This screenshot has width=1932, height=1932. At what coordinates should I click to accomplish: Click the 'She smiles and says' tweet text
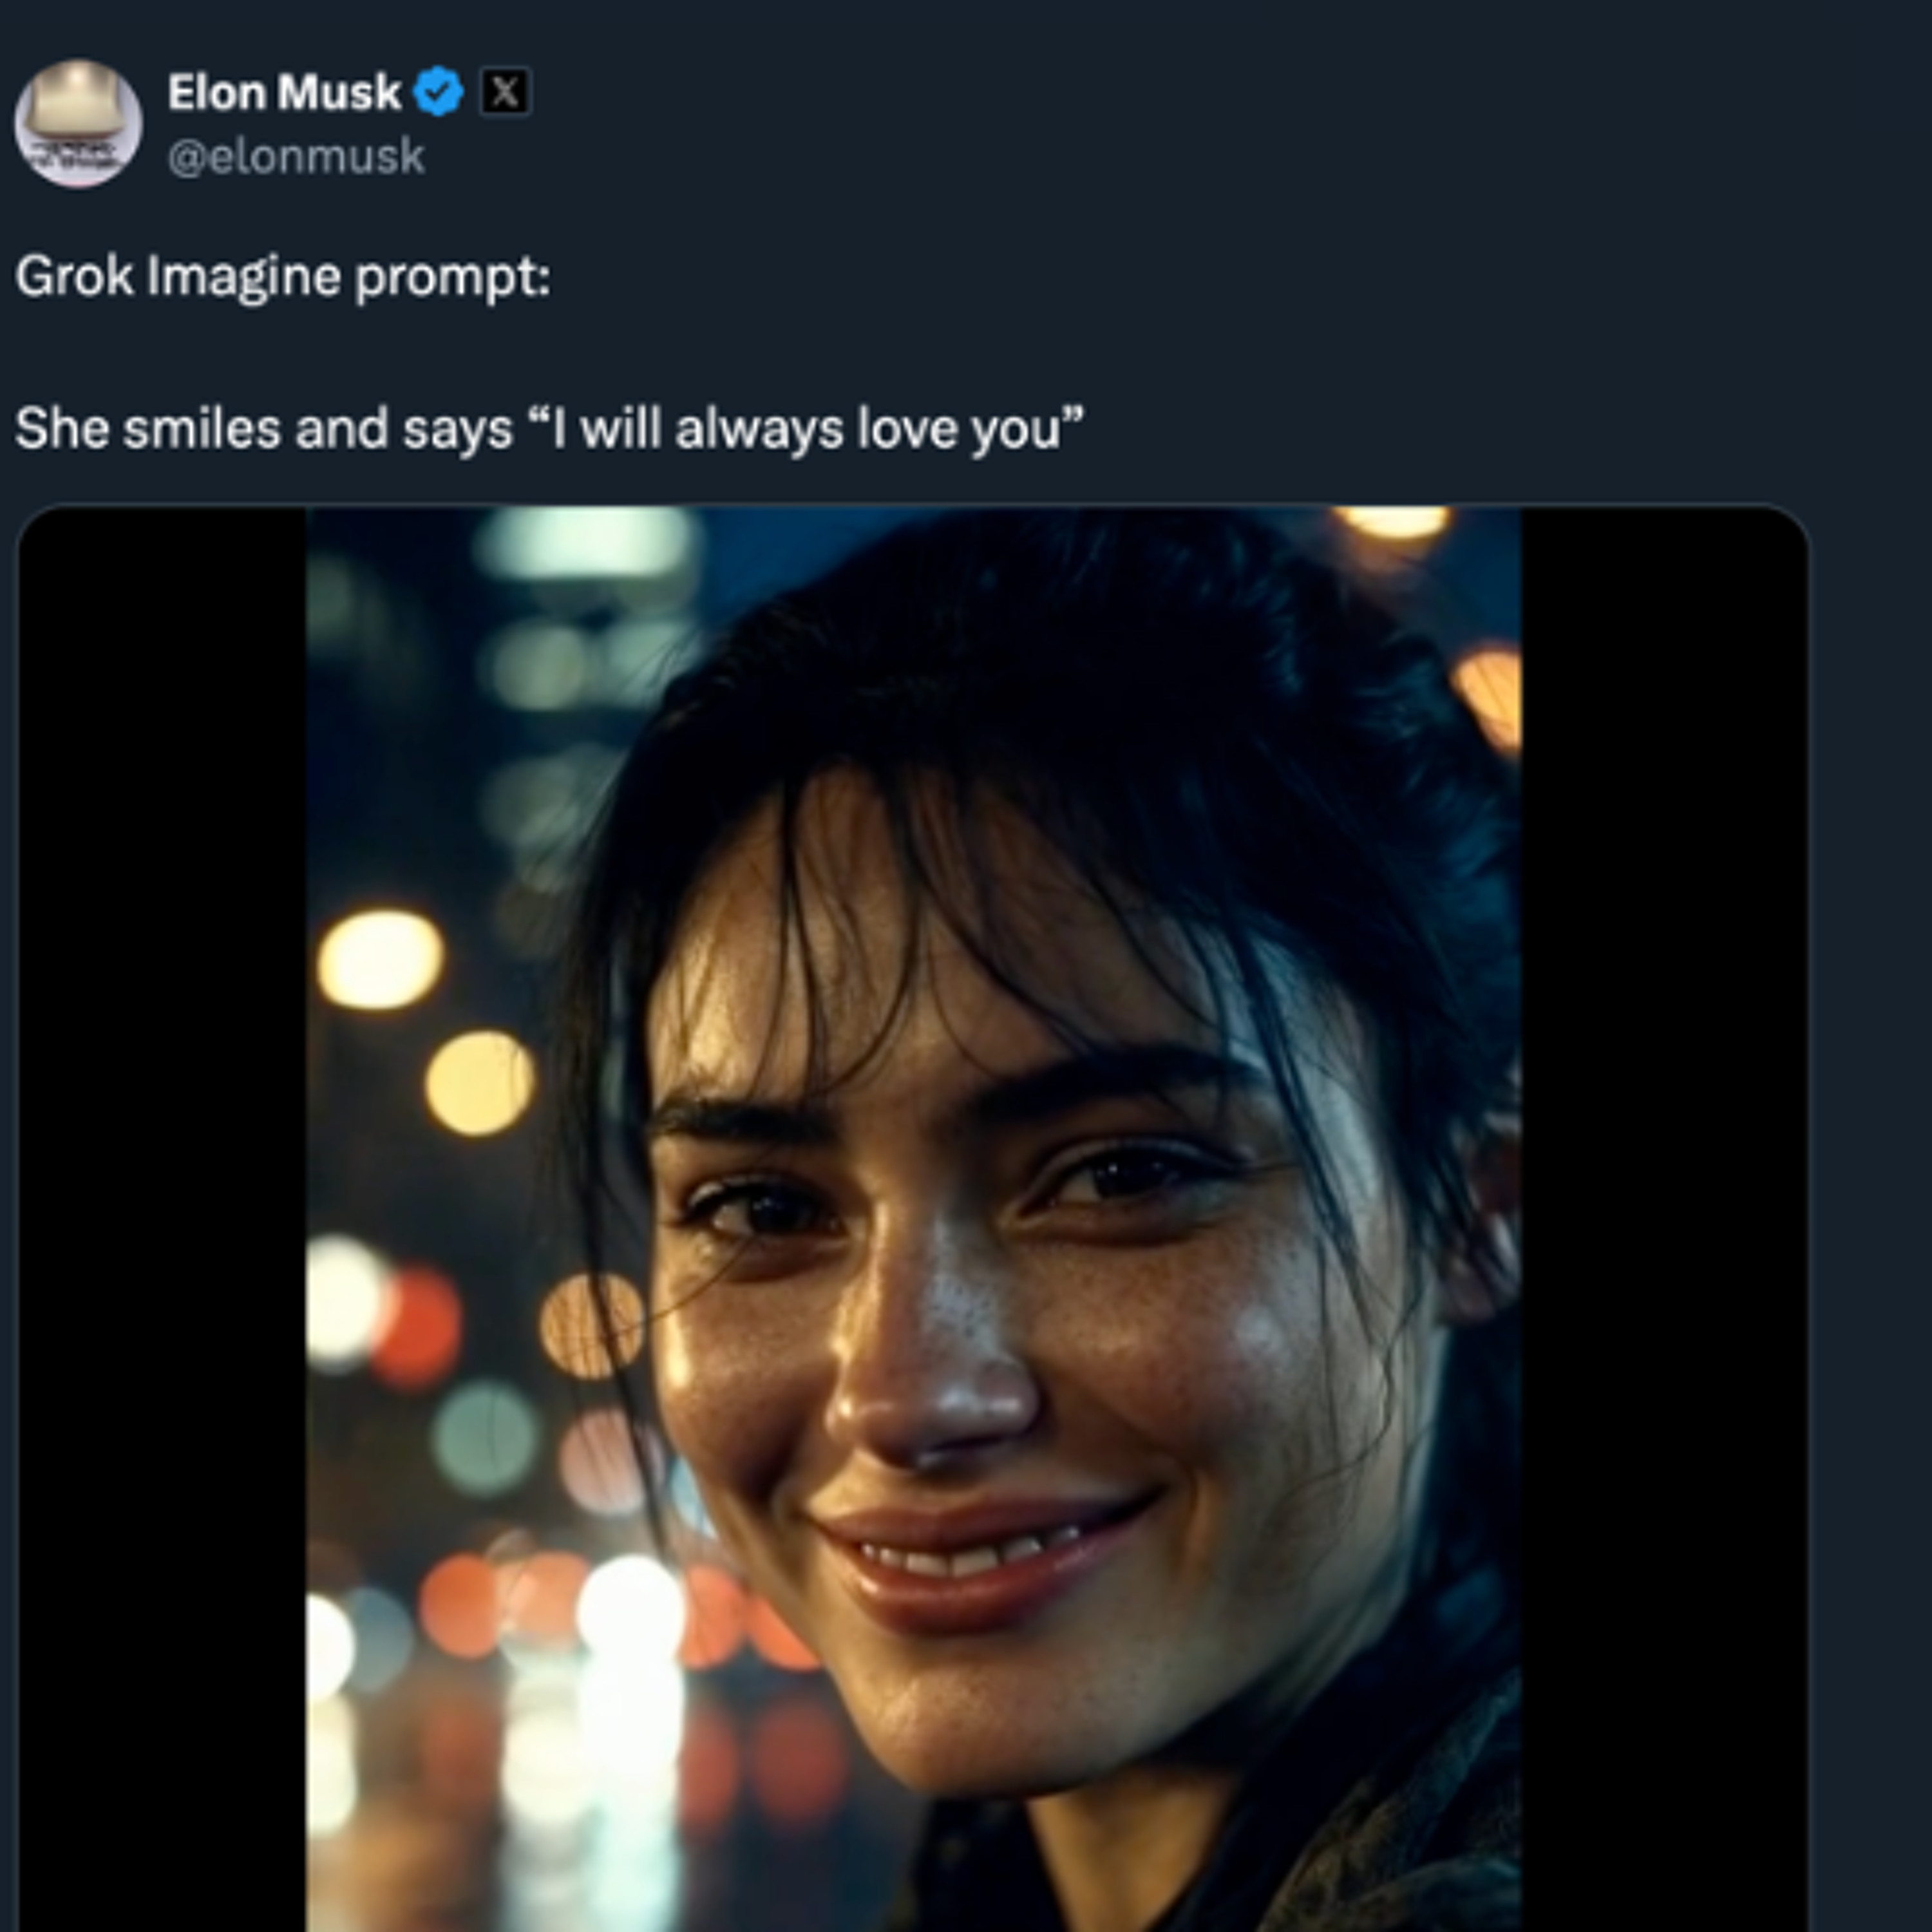coord(263,429)
